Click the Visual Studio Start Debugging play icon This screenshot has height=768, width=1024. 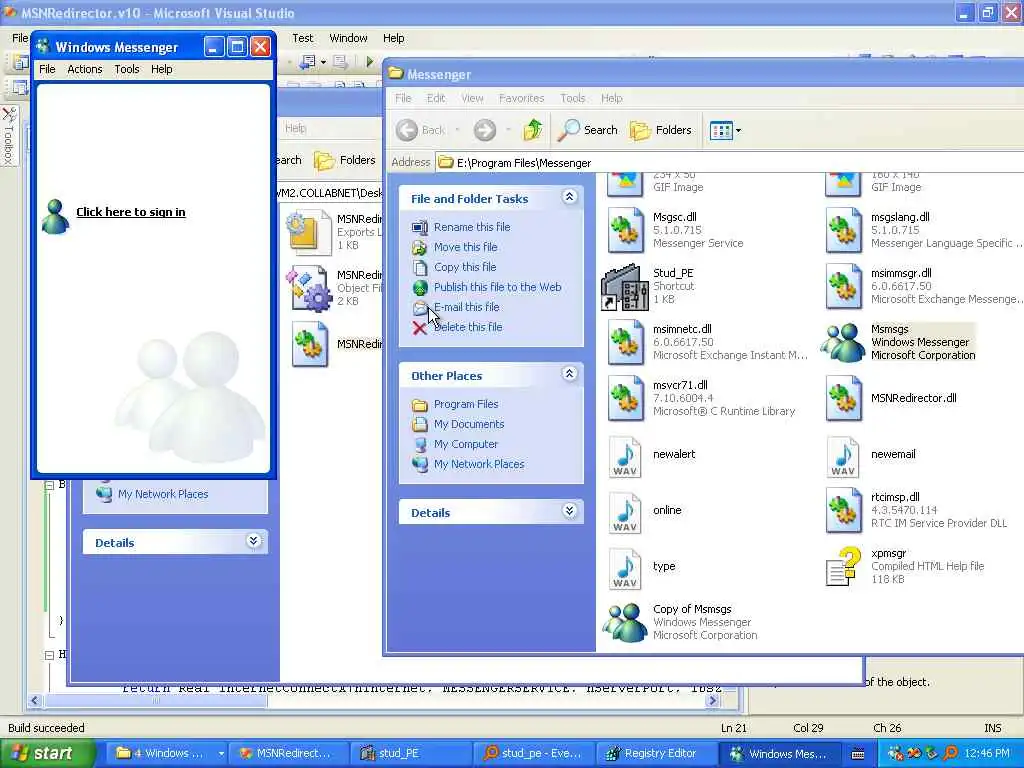coord(370,62)
